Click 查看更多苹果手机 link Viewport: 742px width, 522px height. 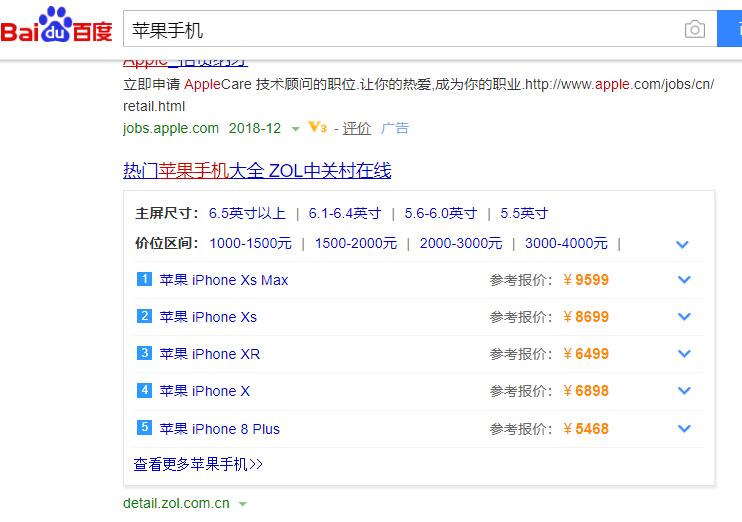point(198,464)
